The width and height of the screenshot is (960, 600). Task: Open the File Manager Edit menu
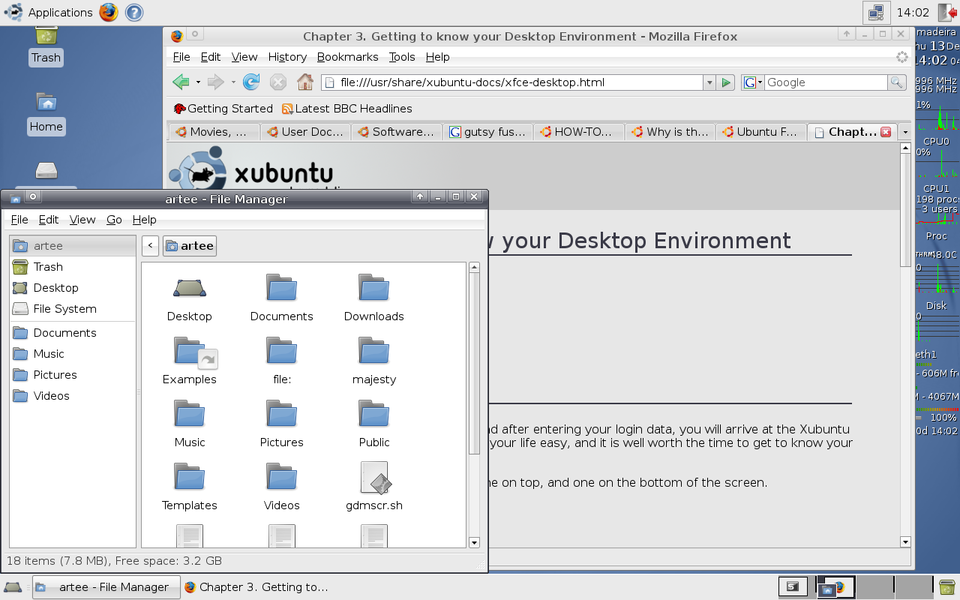48,220
